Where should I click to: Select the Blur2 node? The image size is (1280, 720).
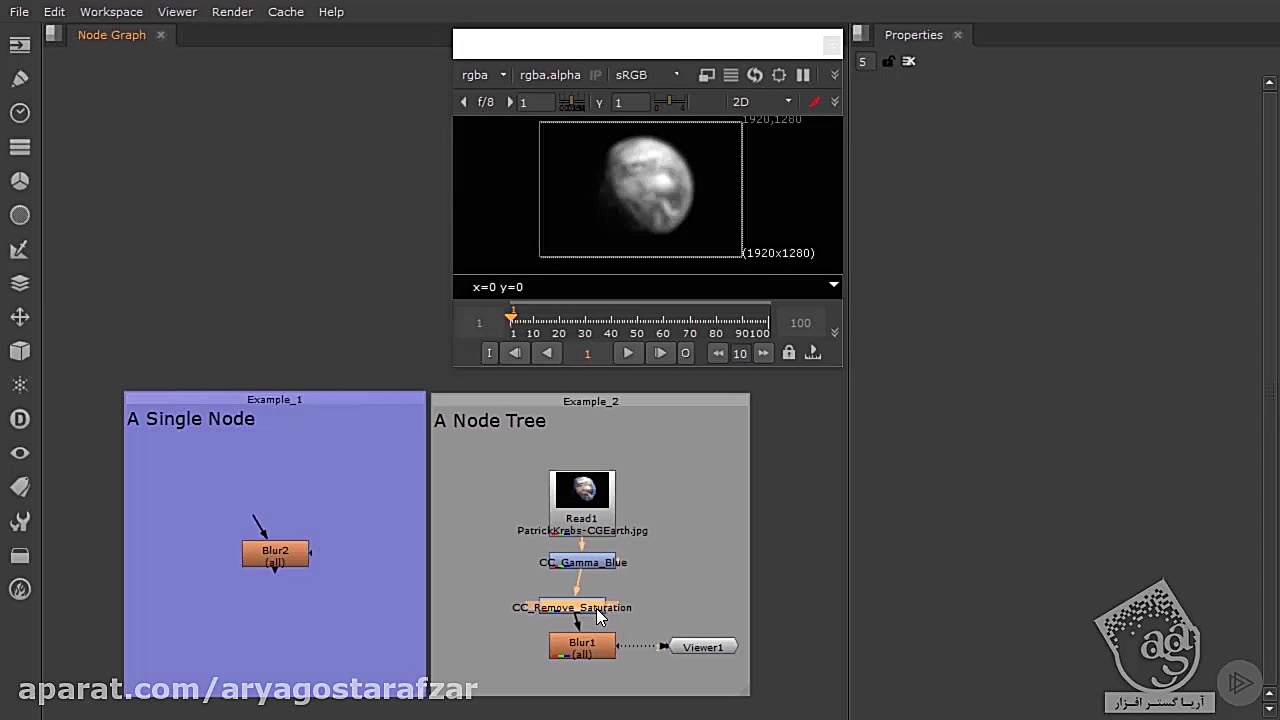click(275, 554)
